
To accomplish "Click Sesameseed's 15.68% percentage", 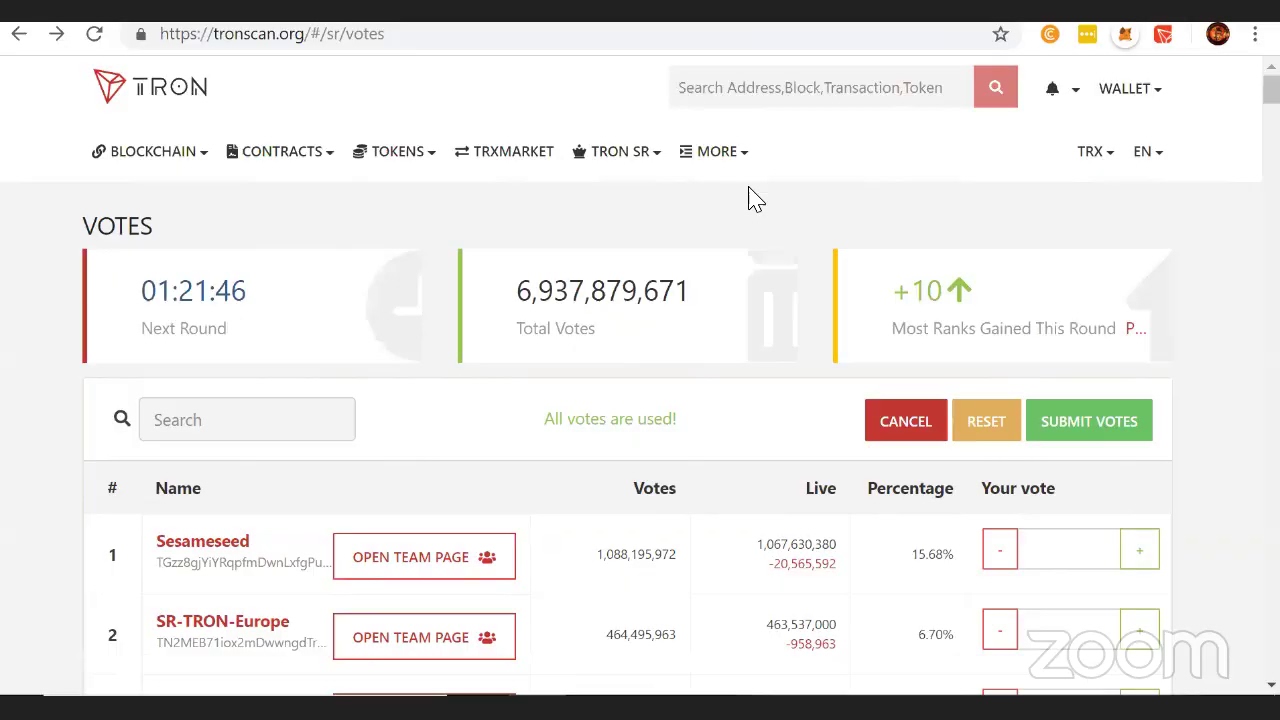I will click(932, 554).
